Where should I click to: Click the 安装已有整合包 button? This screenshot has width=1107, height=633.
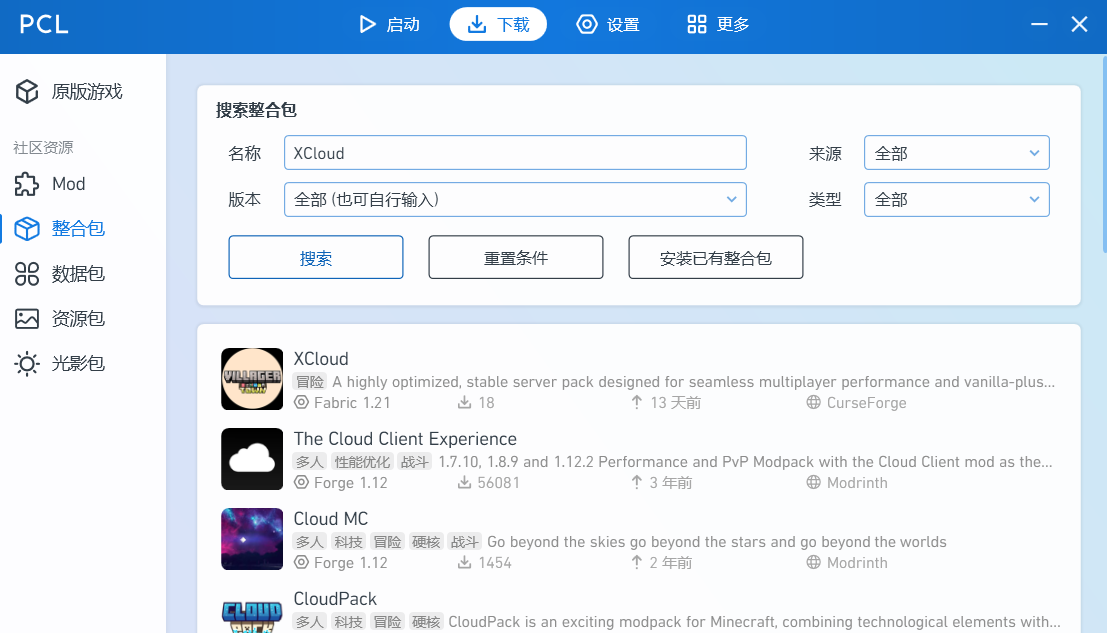click(x=716, y=258)
